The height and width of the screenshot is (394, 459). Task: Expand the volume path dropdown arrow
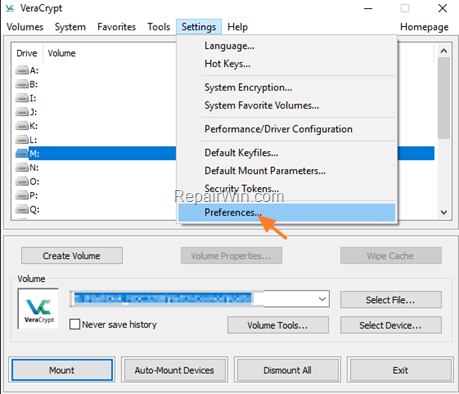pyautogui.click(x=322, y=299)
